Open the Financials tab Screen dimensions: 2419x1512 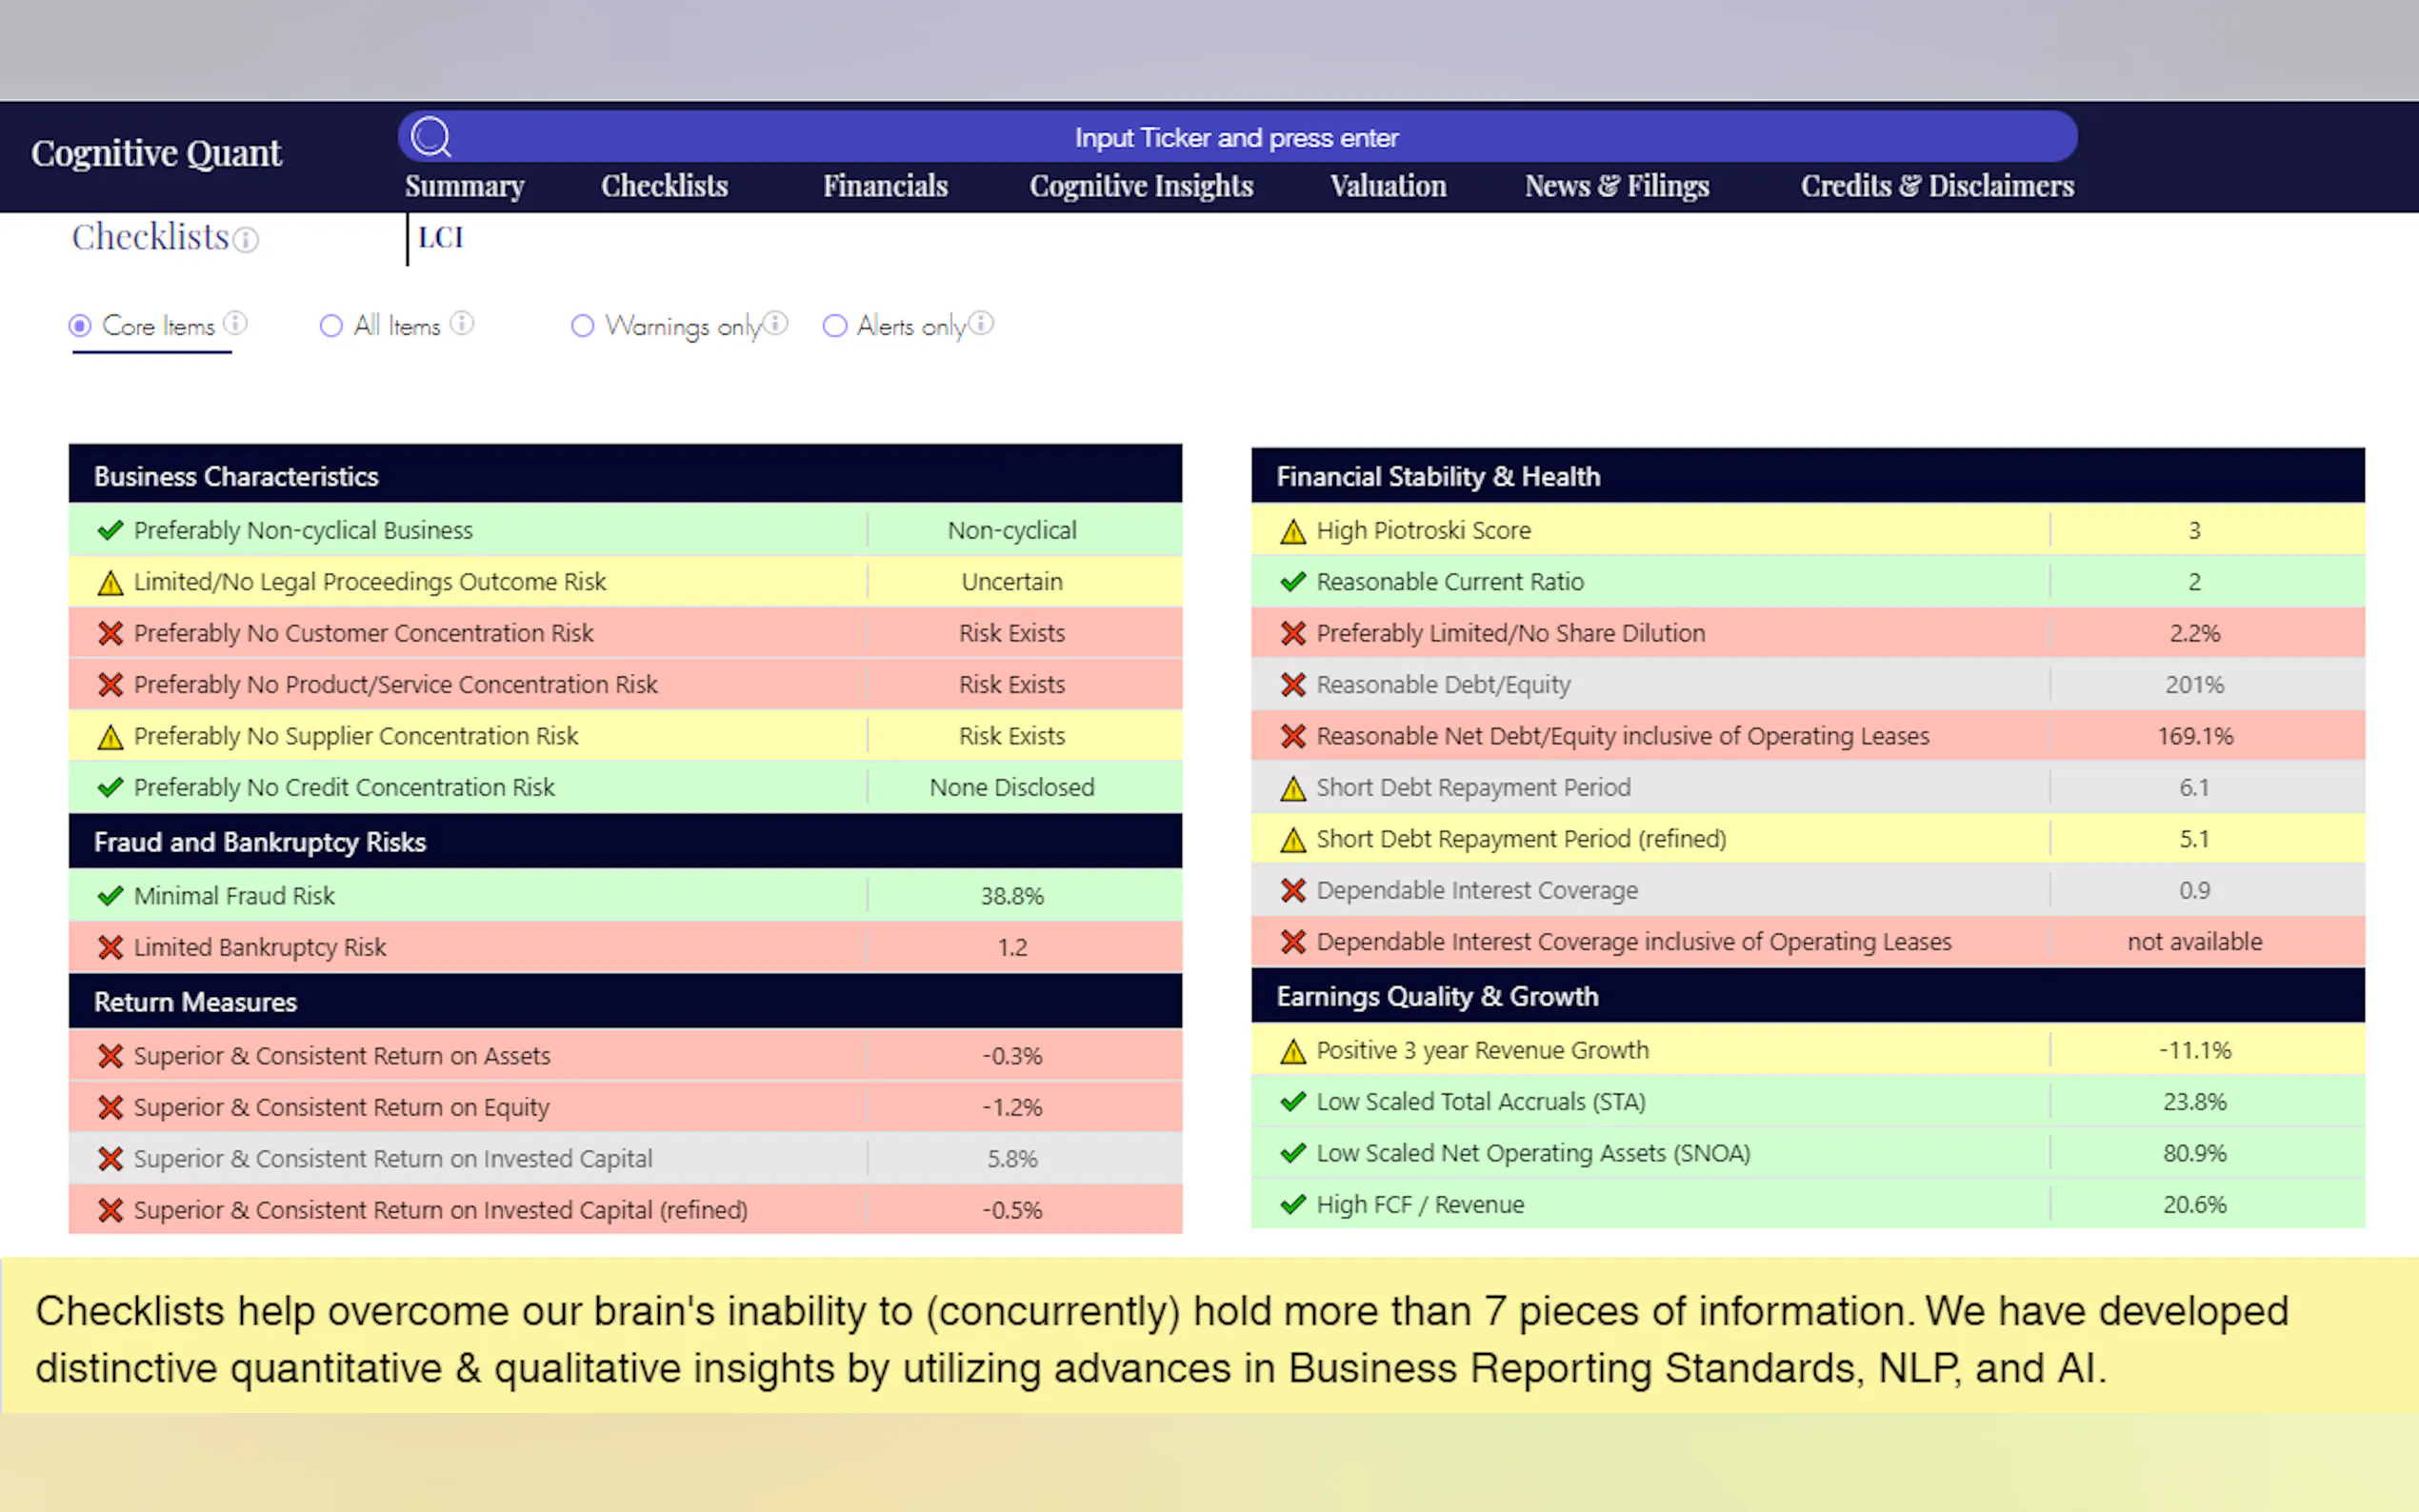tap(884, 186)
